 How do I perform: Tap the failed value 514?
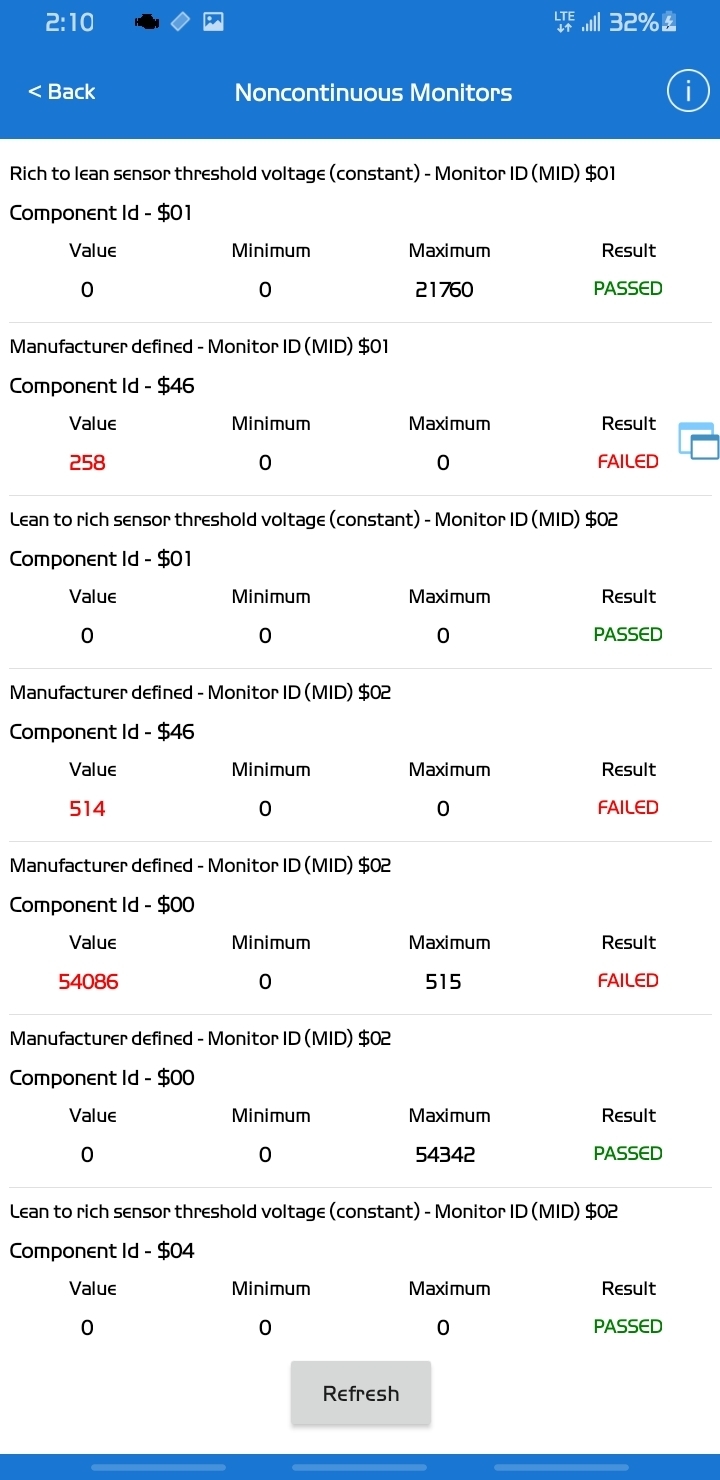87,808
